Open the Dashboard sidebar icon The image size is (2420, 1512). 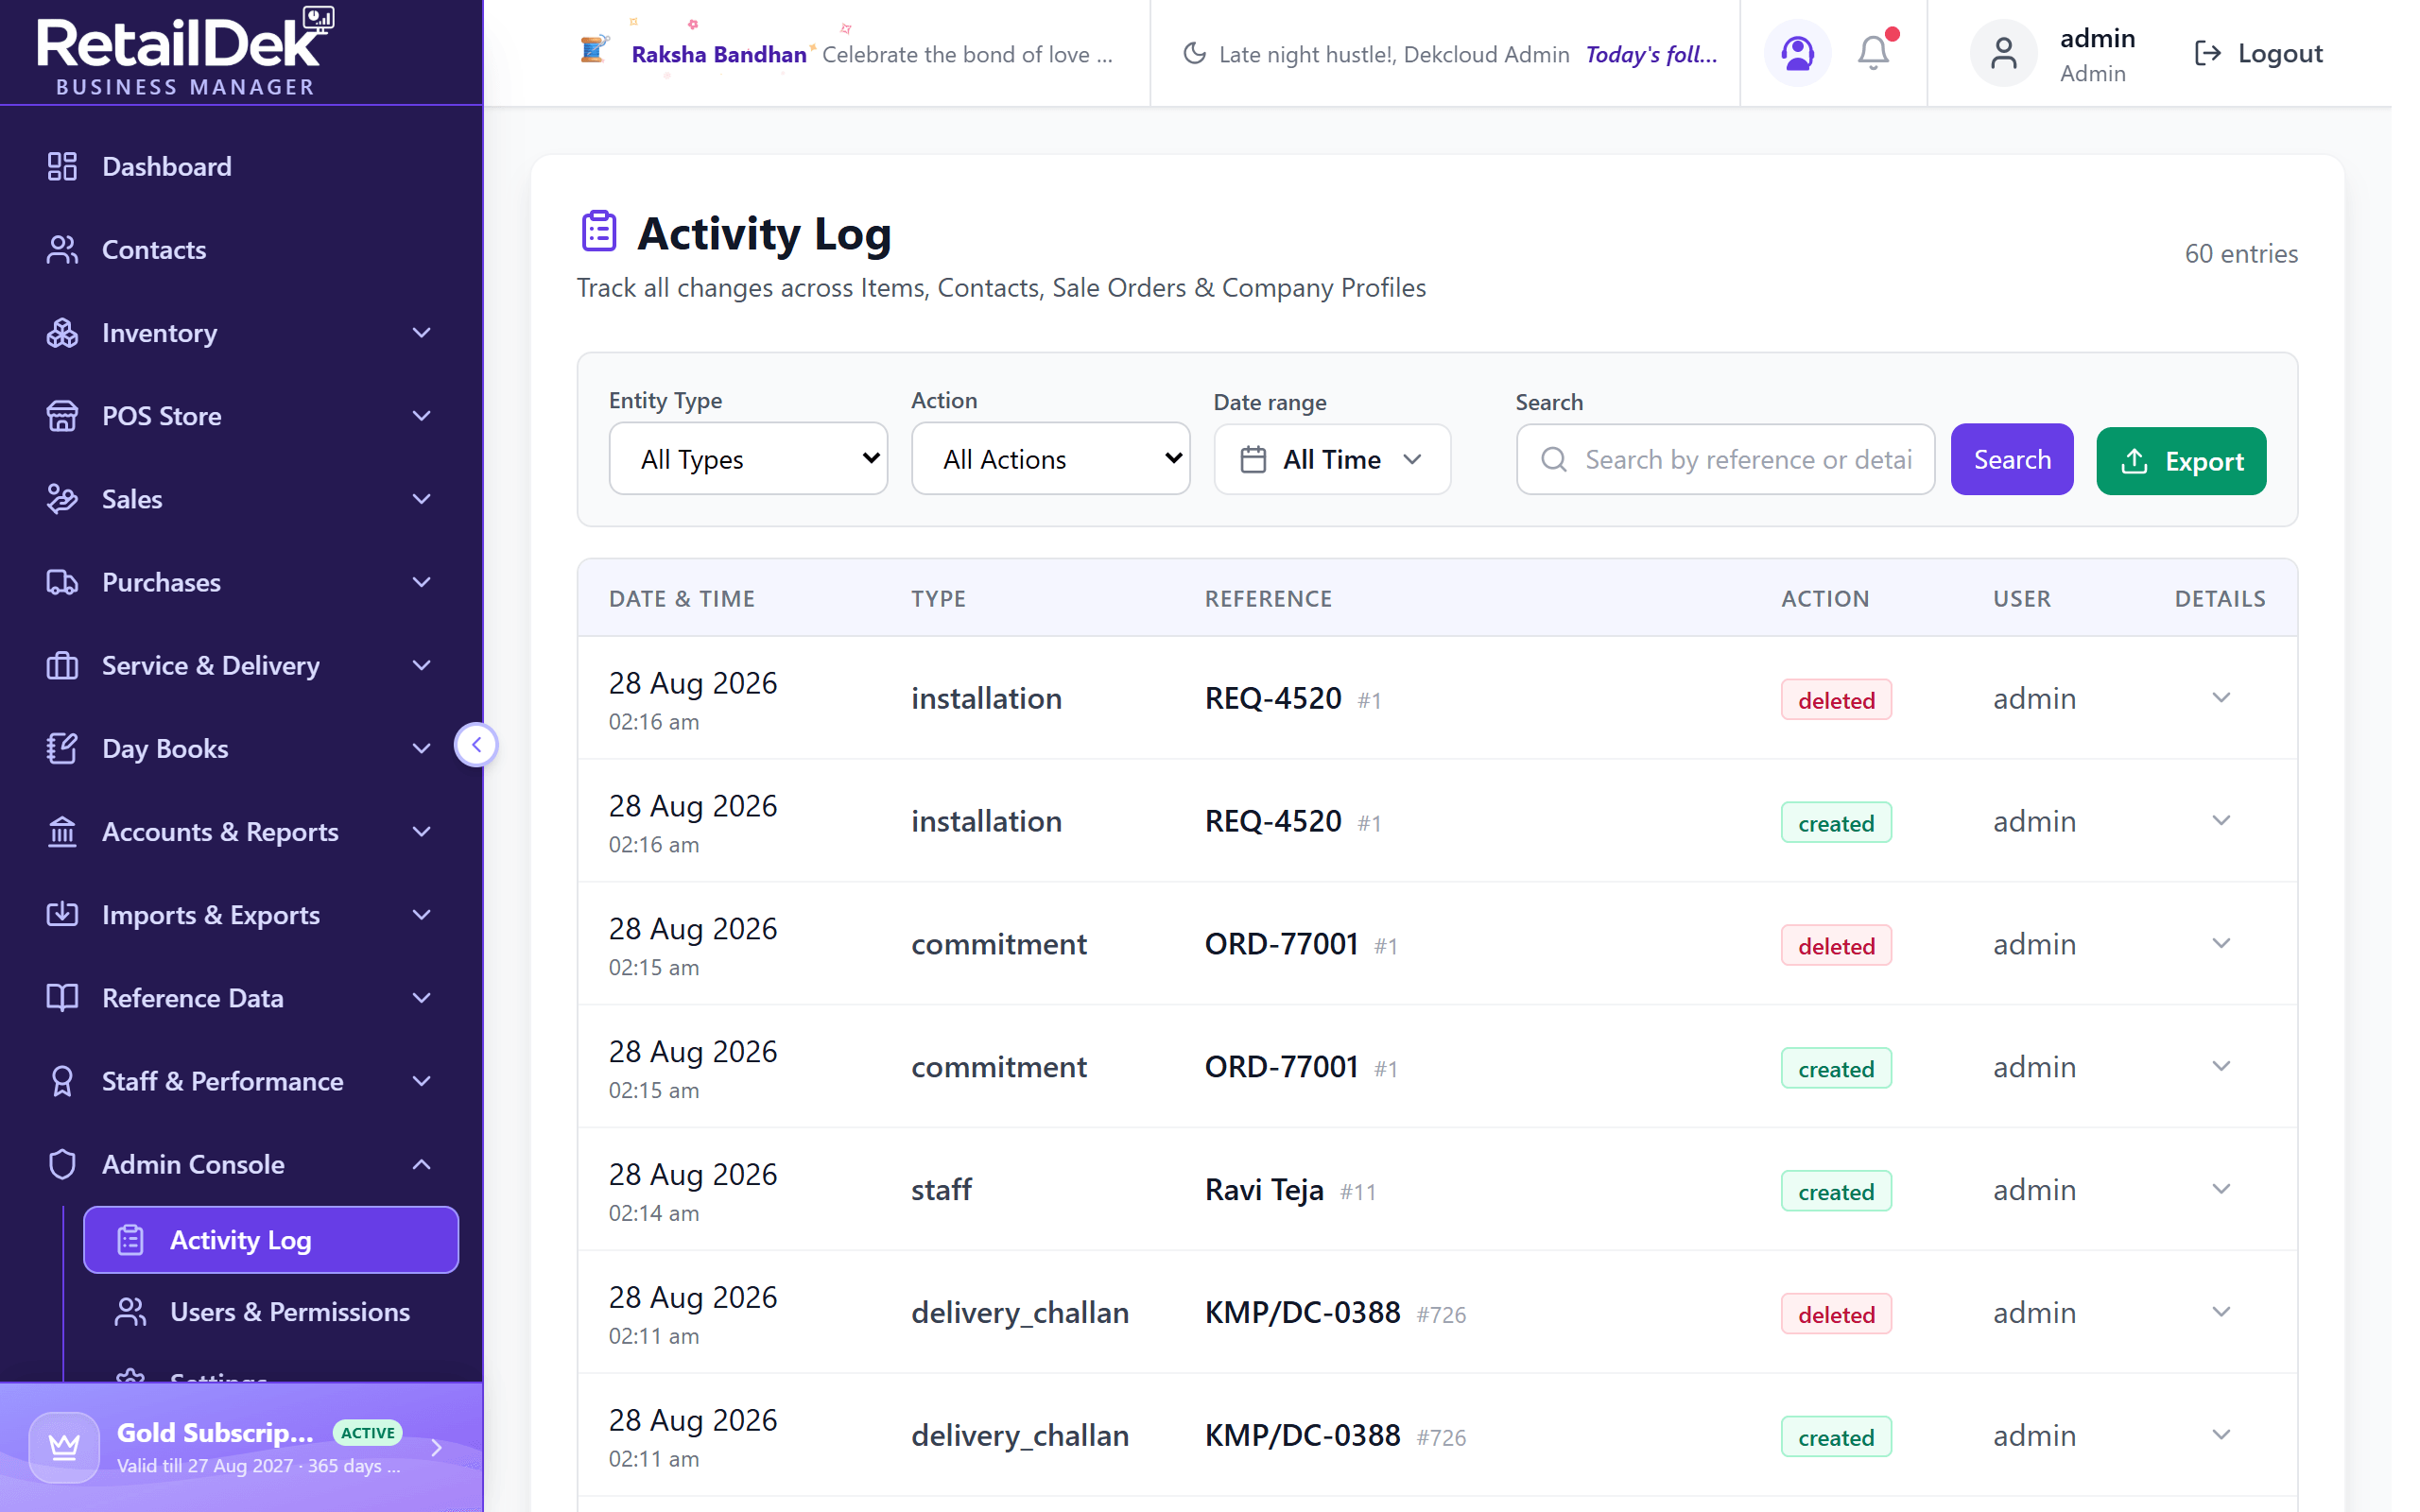click(x=62, y=166)
